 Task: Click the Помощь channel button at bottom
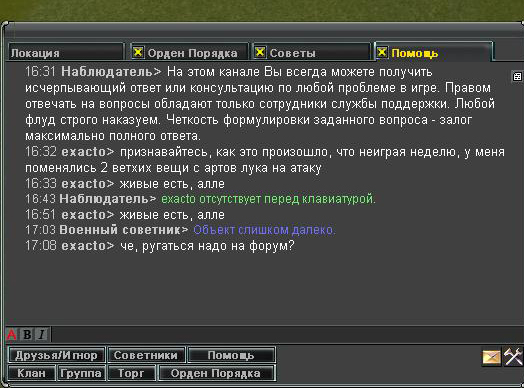(231, 355)
